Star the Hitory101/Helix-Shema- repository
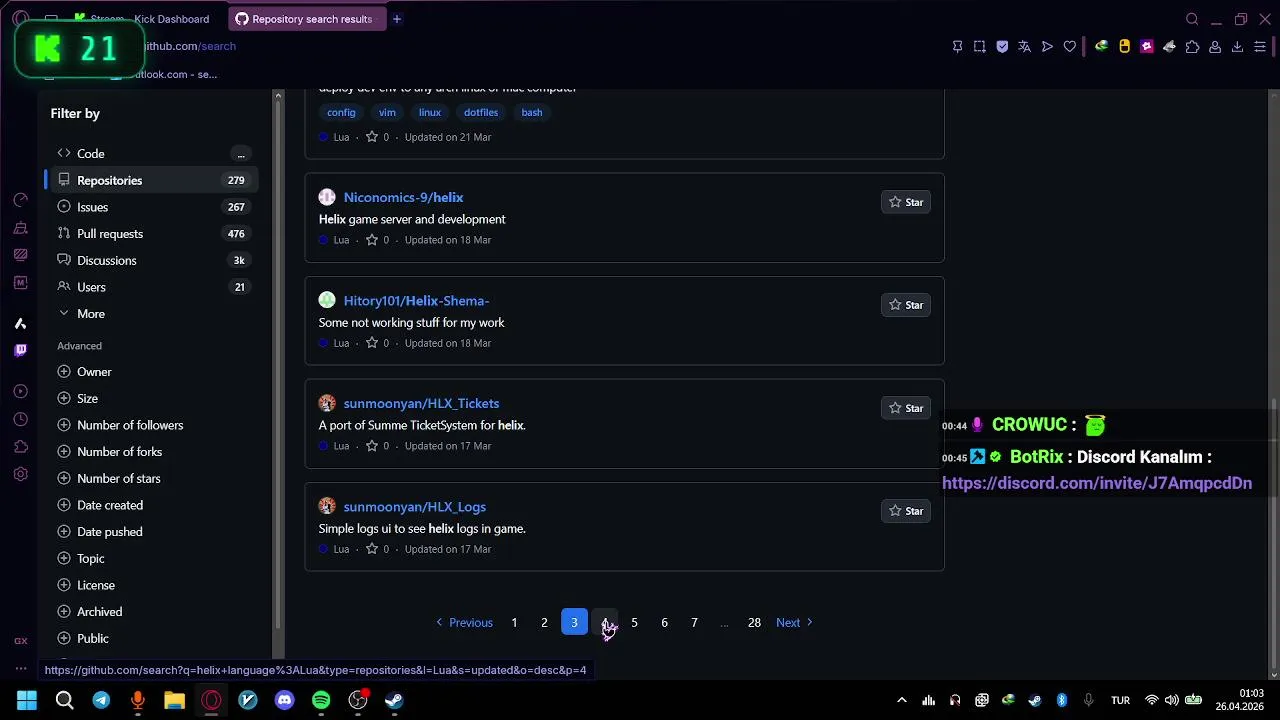 pyautogui.click(x=906, y=305)
